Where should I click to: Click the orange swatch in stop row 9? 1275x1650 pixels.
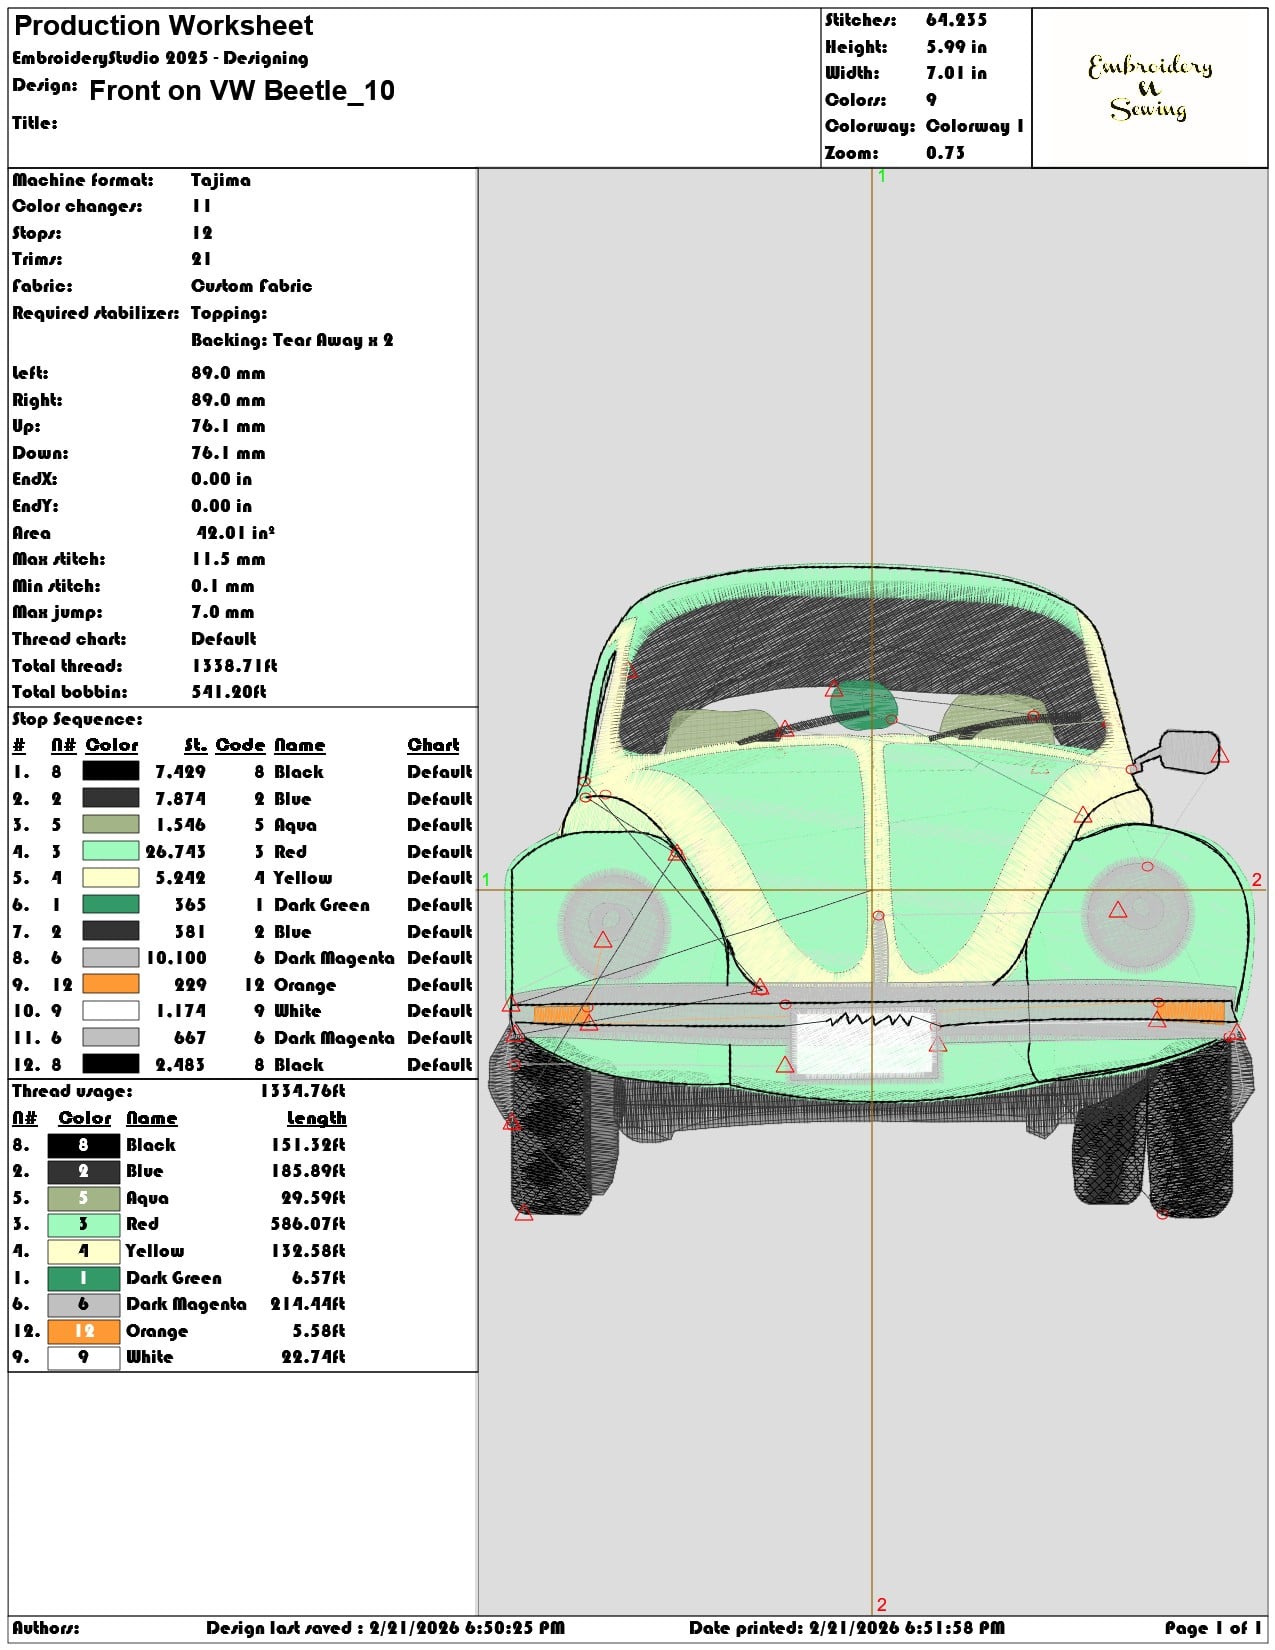click(x=111, y=984)
